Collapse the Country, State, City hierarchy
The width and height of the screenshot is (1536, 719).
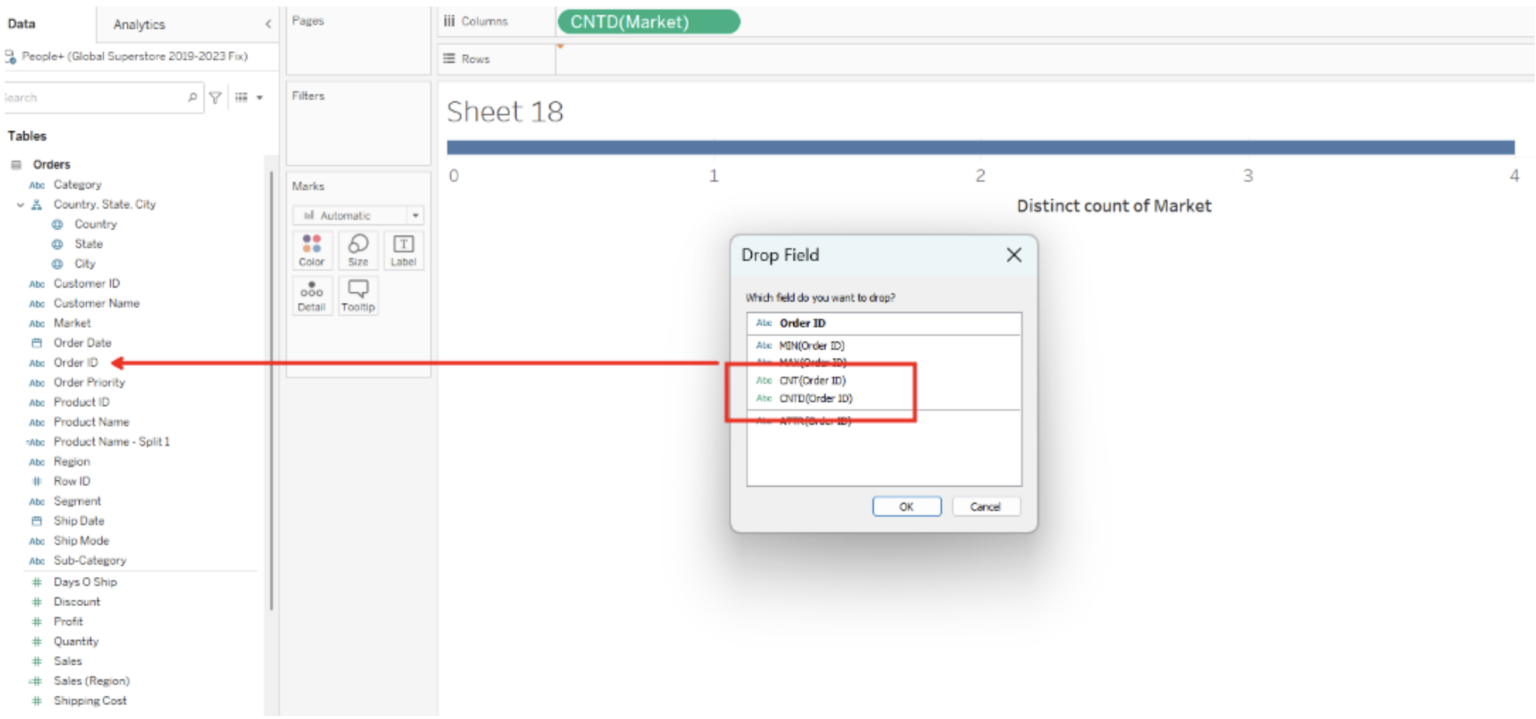pos(22,203)
